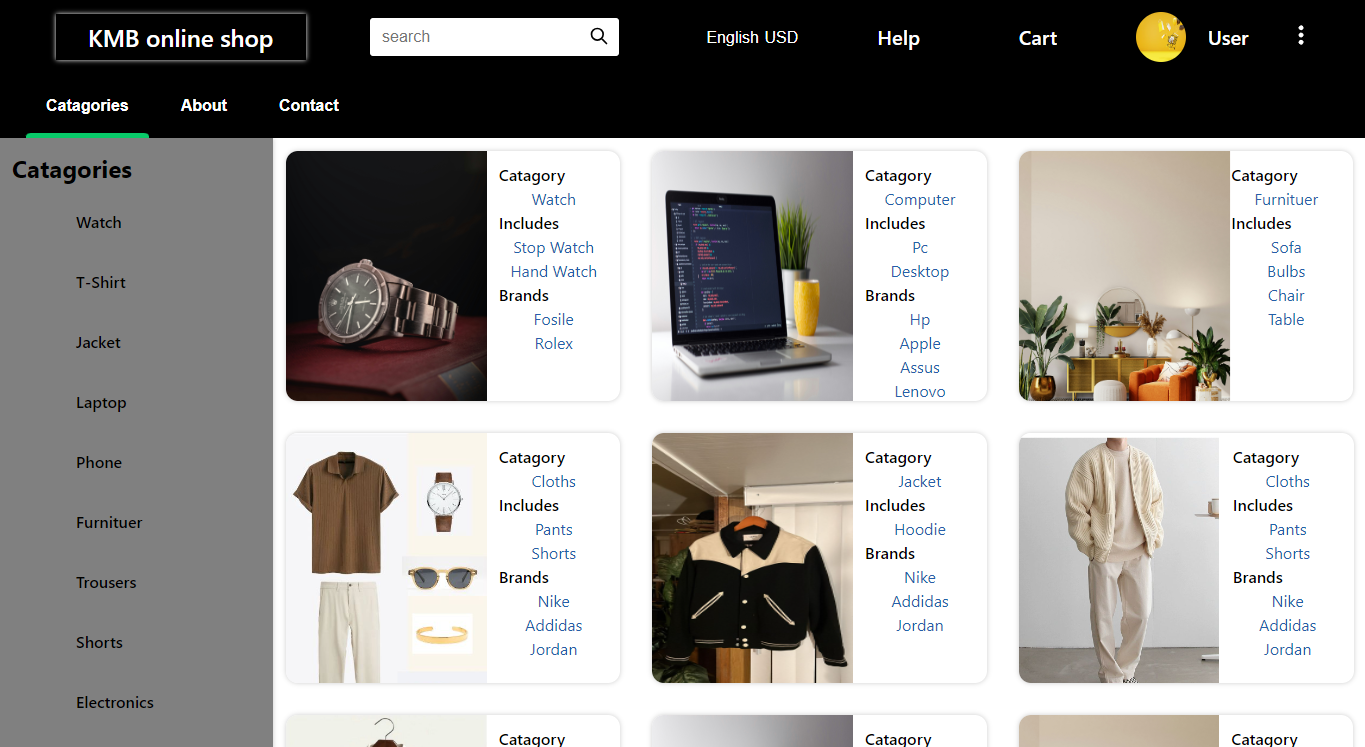Click the user avatar picture
Viewport: 1365px width, 747px height.
coord(1160,37)
